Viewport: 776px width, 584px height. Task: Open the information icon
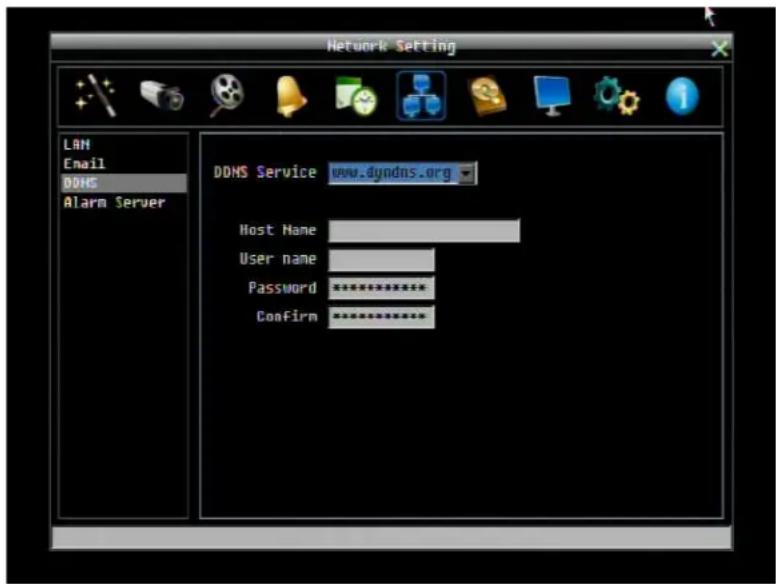point(682,96)
